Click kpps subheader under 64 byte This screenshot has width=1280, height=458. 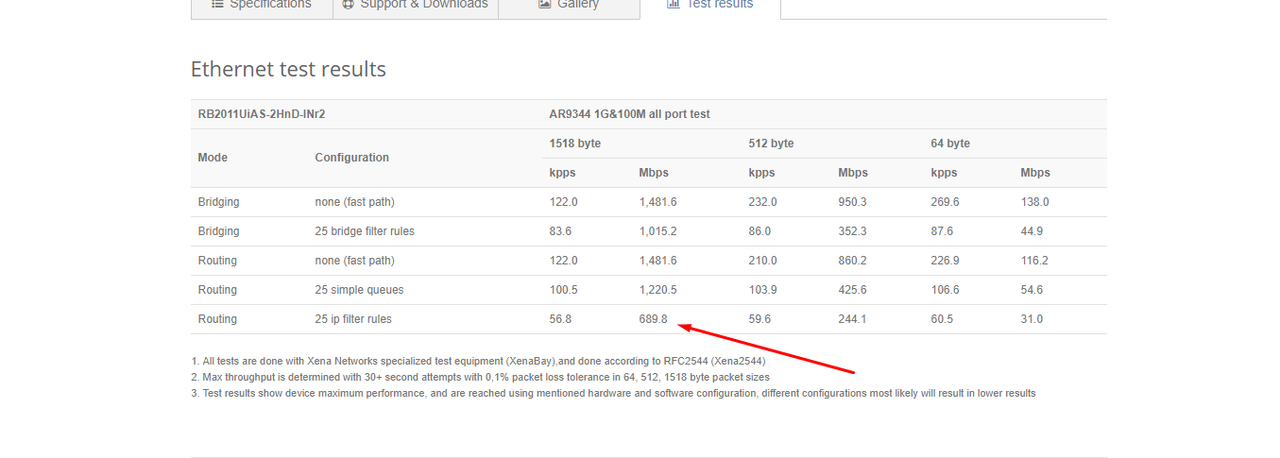tap(944, 173)
